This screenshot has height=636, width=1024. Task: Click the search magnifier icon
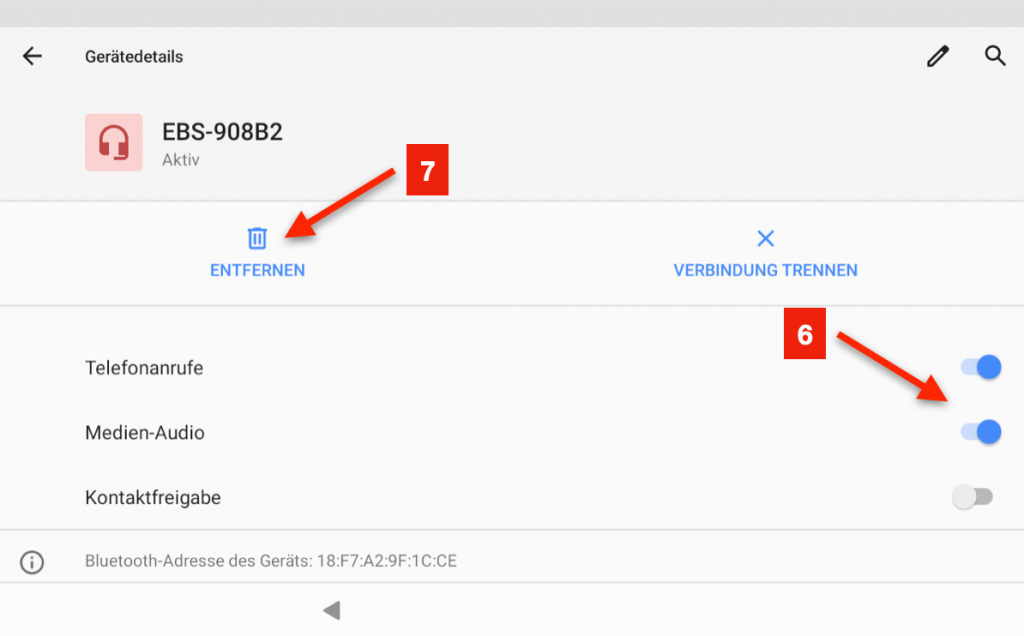pyautogui.click(x=995, y=56)
